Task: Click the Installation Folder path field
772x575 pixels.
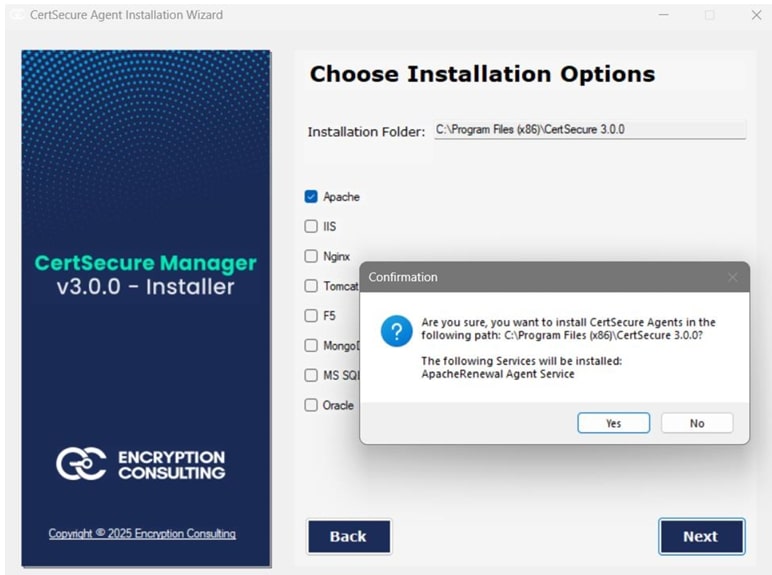Action: [x=590, y=129]
